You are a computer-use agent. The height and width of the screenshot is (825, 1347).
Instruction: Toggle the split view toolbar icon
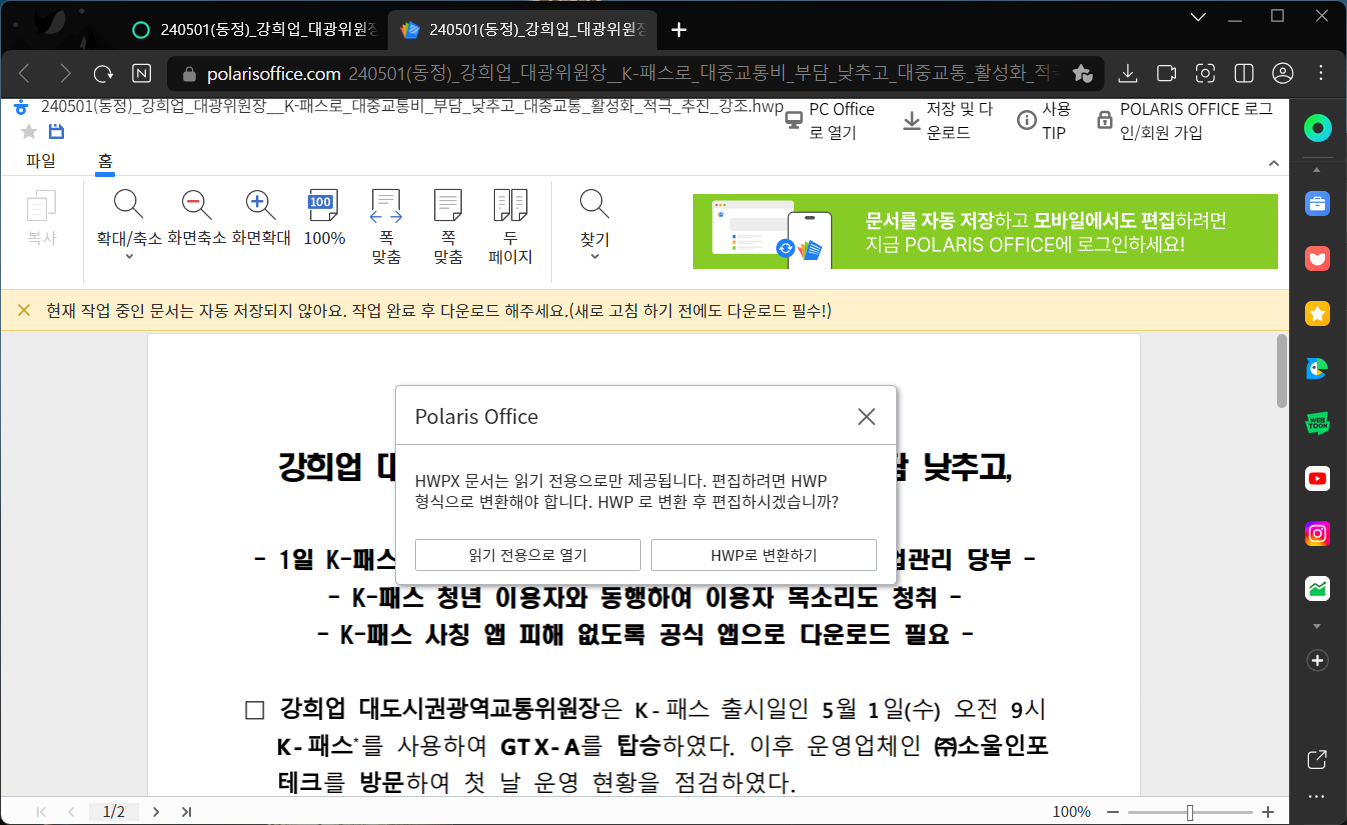coord(1244,73)
